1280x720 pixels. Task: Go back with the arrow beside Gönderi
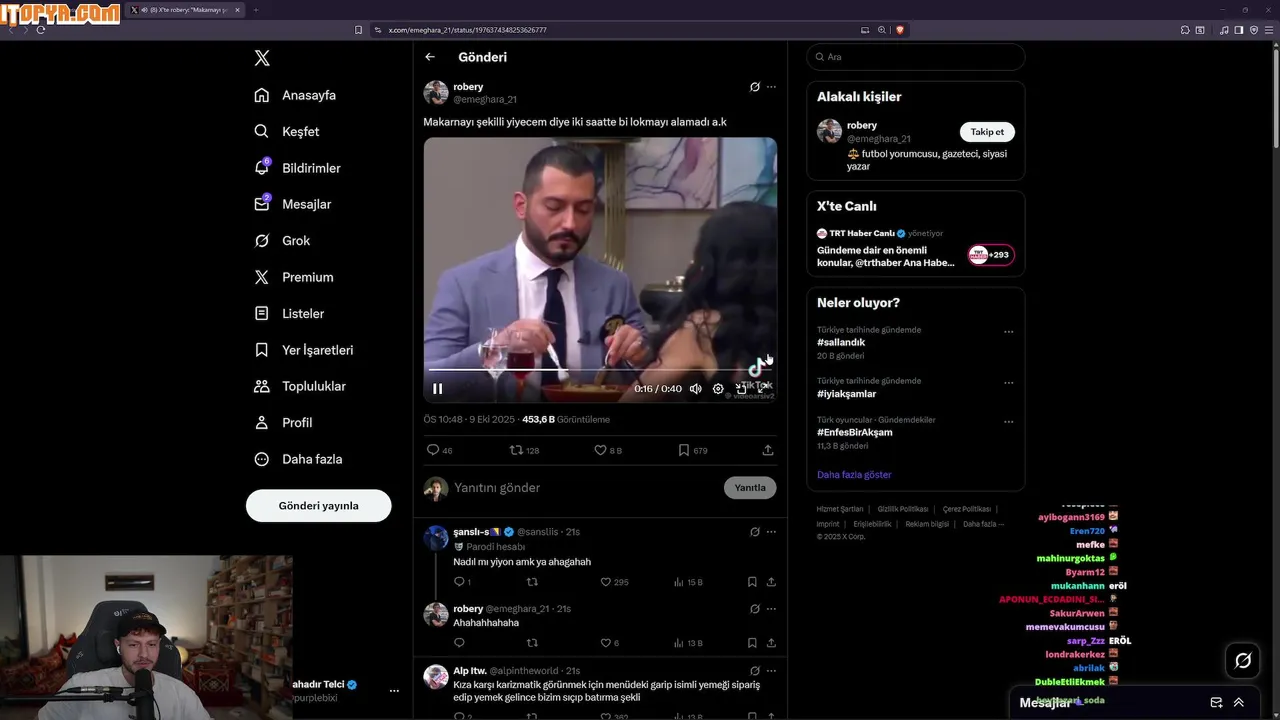point(430,57)
